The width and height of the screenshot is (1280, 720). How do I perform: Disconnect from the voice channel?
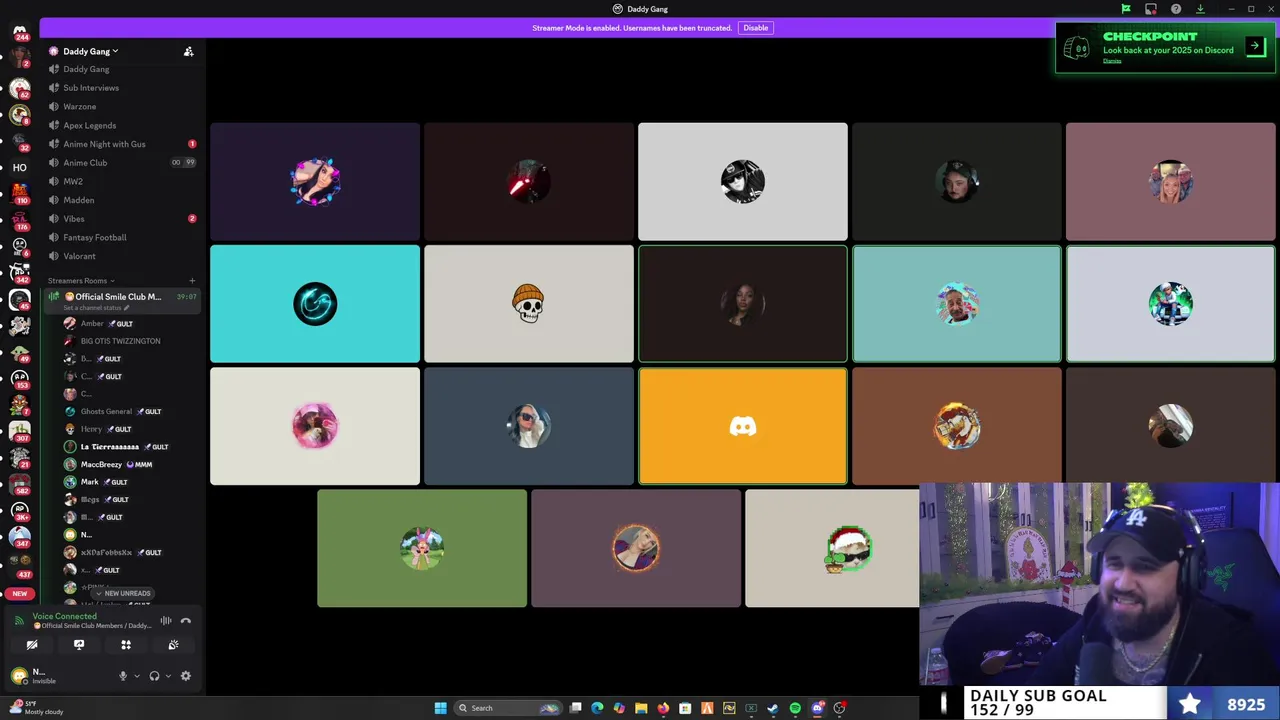(x=185, y=621)
